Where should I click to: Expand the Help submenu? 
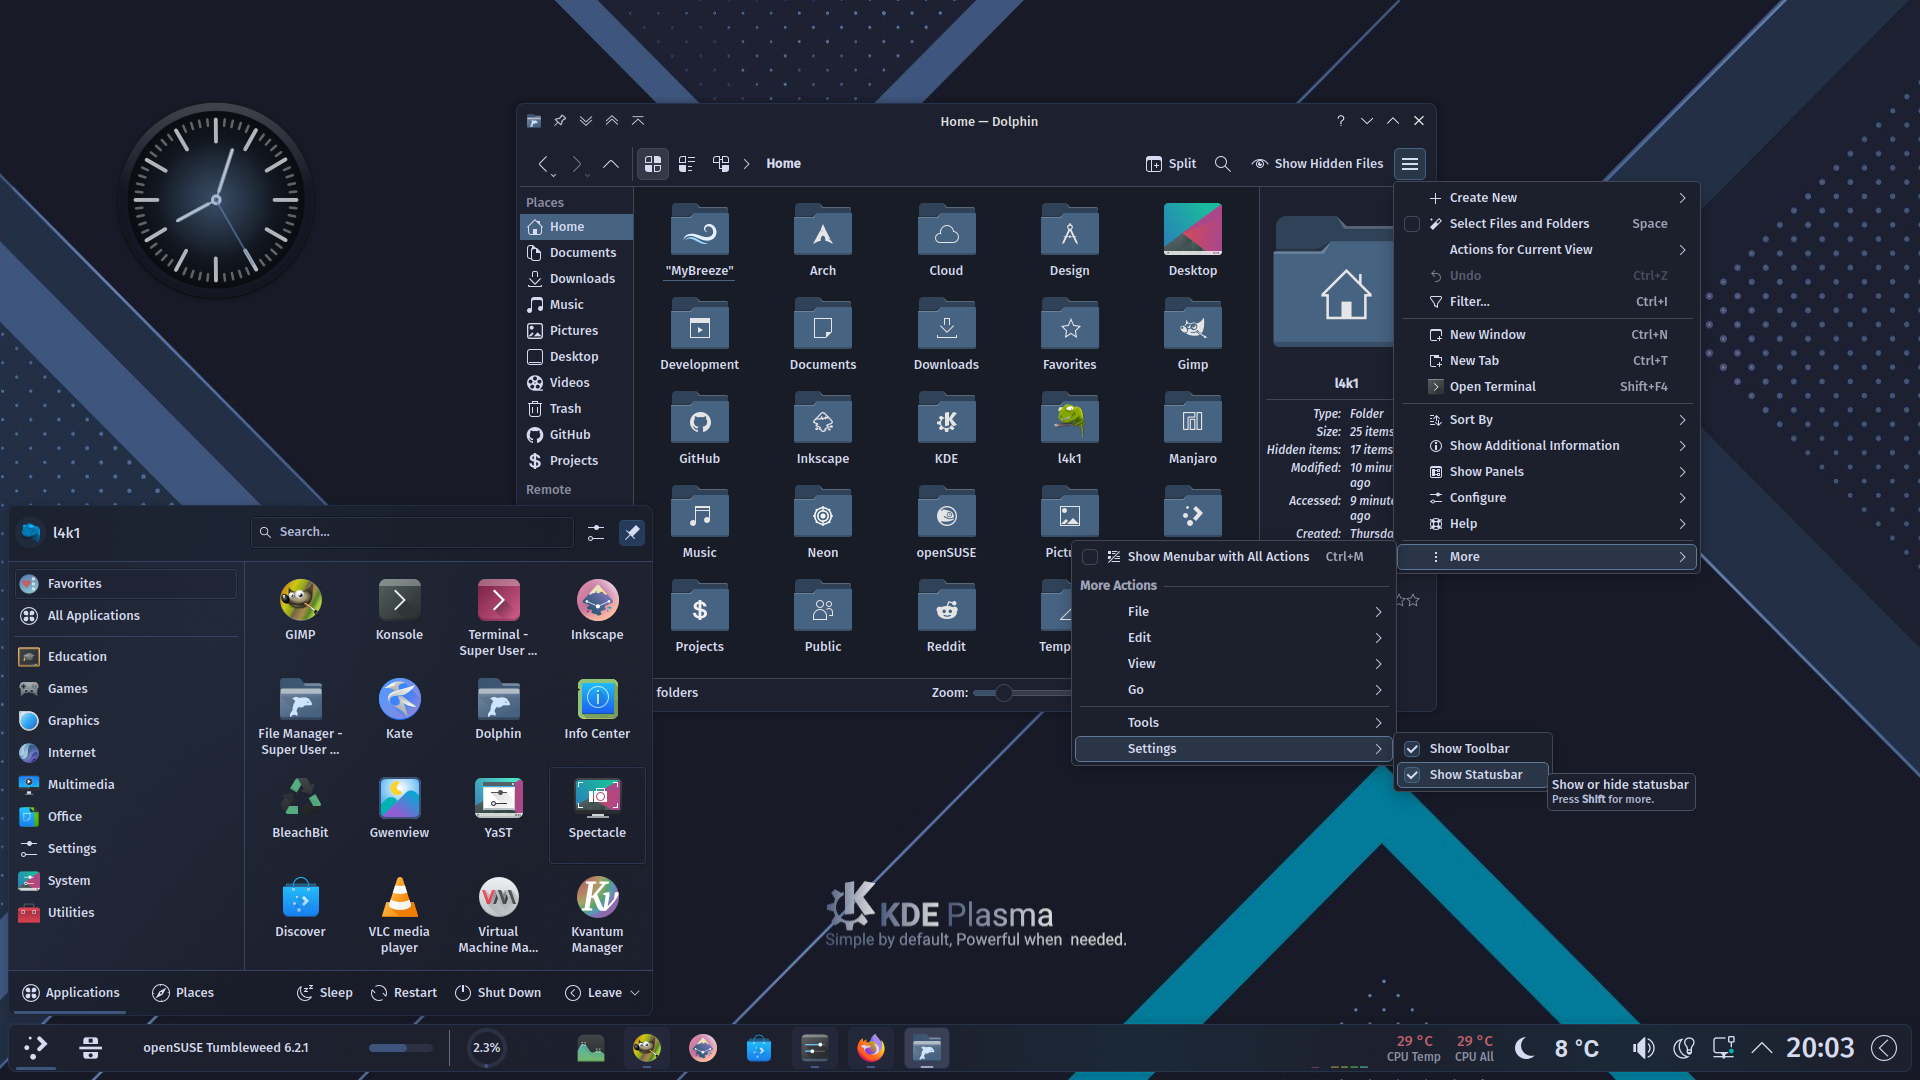[x=1546, y=524]
